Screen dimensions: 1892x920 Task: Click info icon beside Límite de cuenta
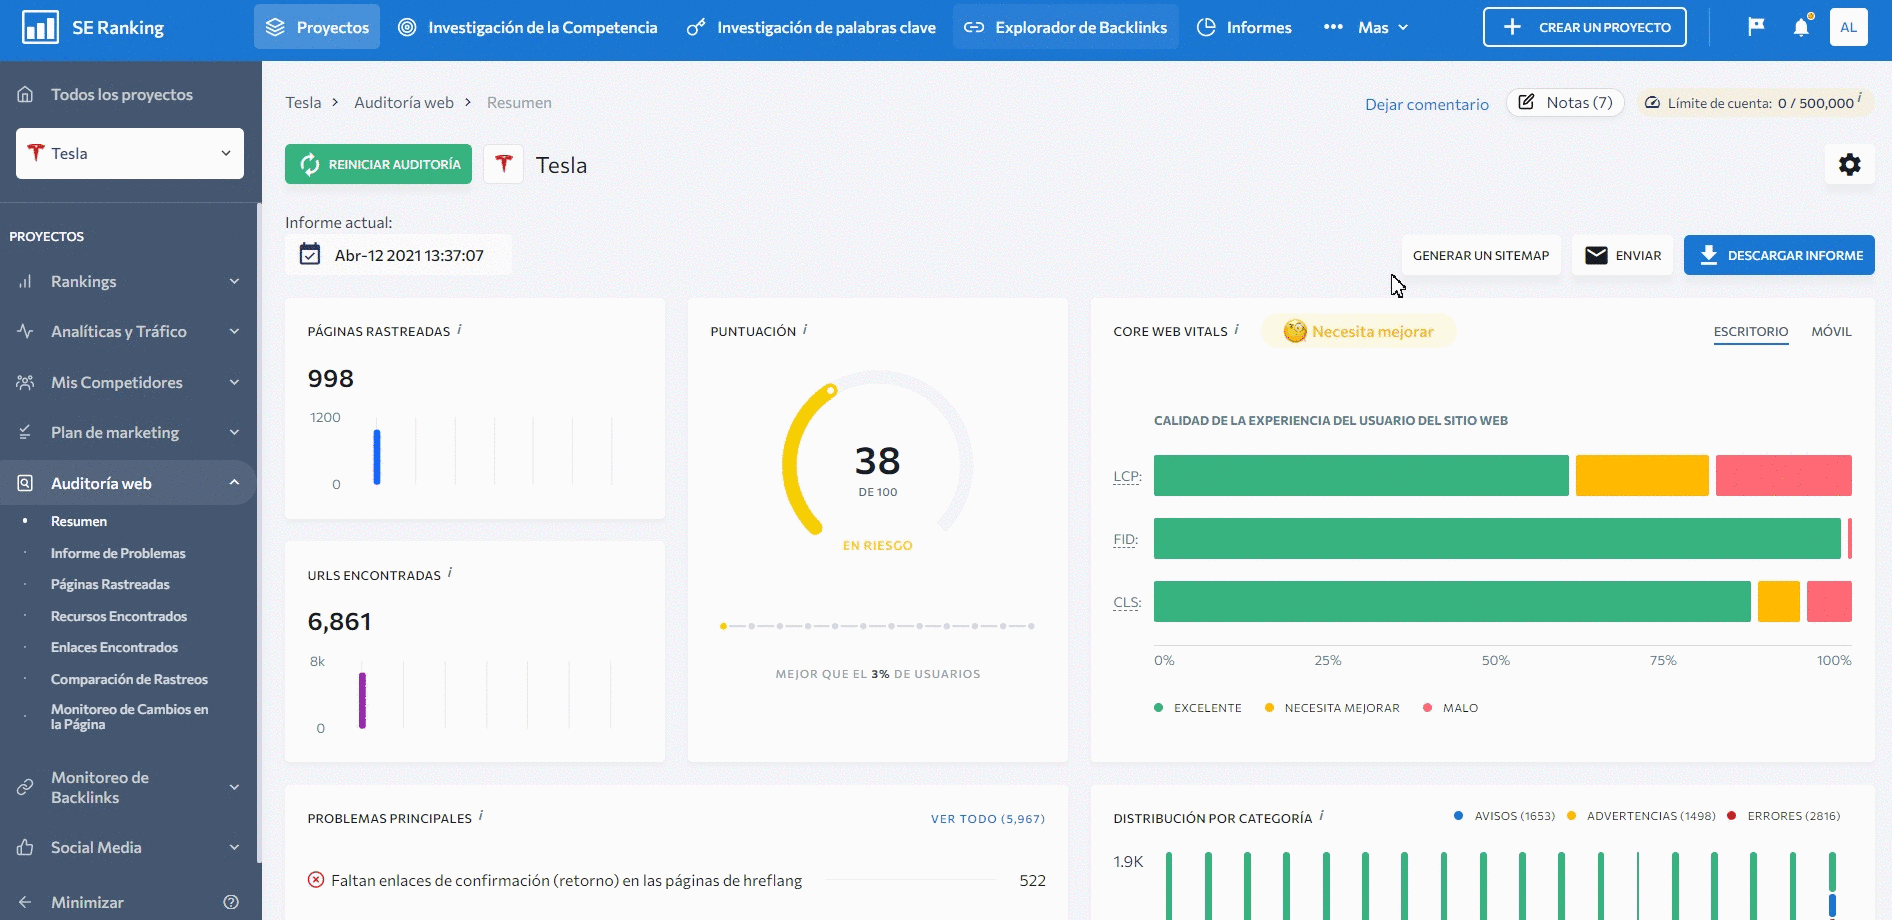(1860, 97)
